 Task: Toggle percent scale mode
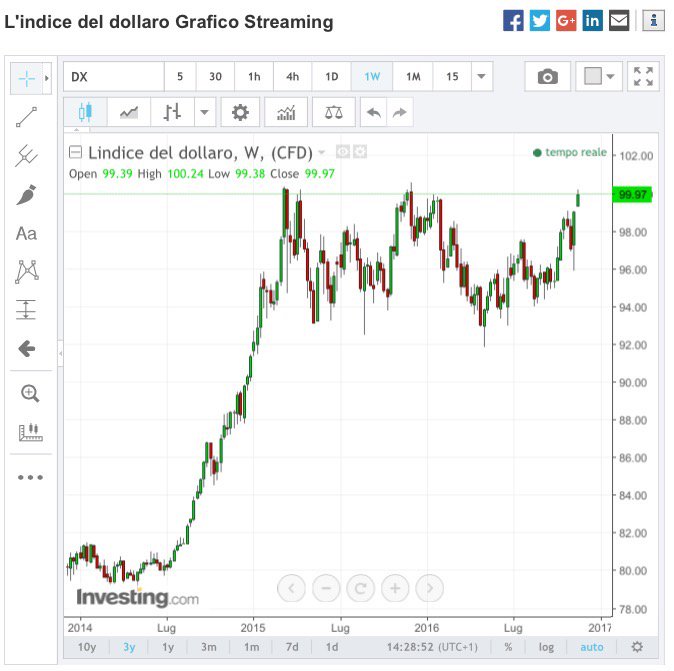coord(508,646)
